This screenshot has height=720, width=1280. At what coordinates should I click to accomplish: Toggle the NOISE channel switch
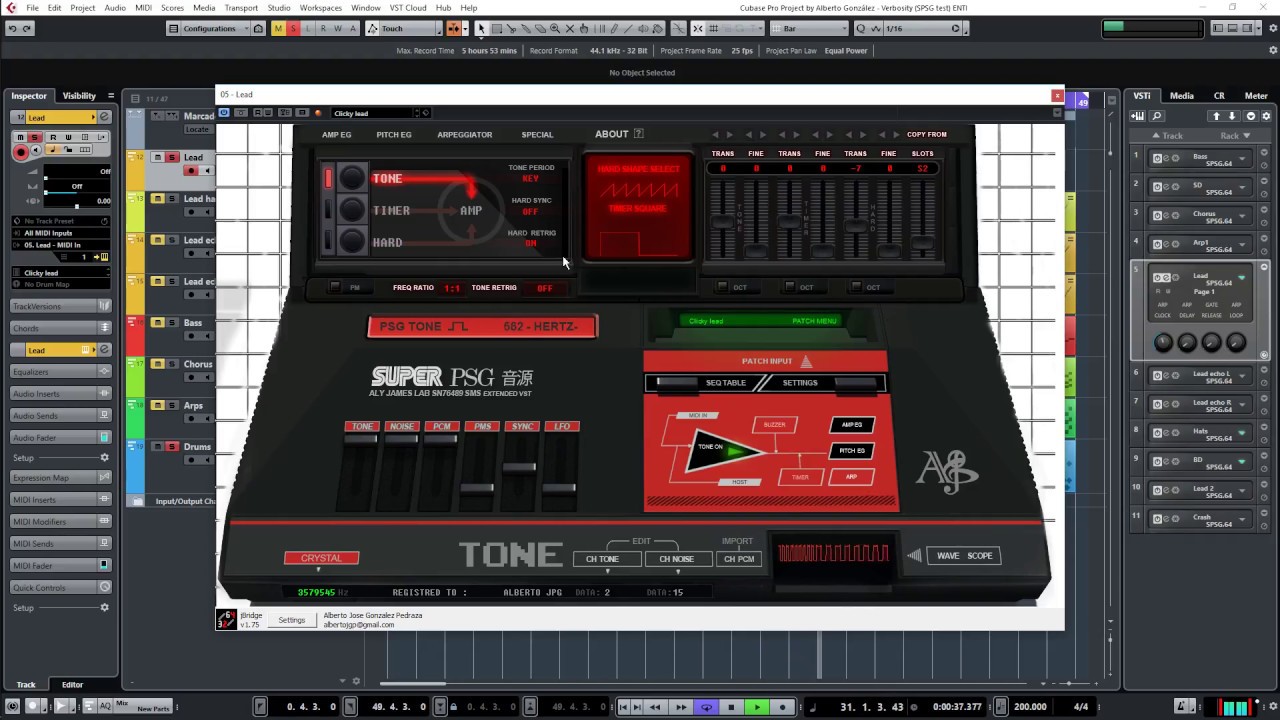click(x=401, y=427)
